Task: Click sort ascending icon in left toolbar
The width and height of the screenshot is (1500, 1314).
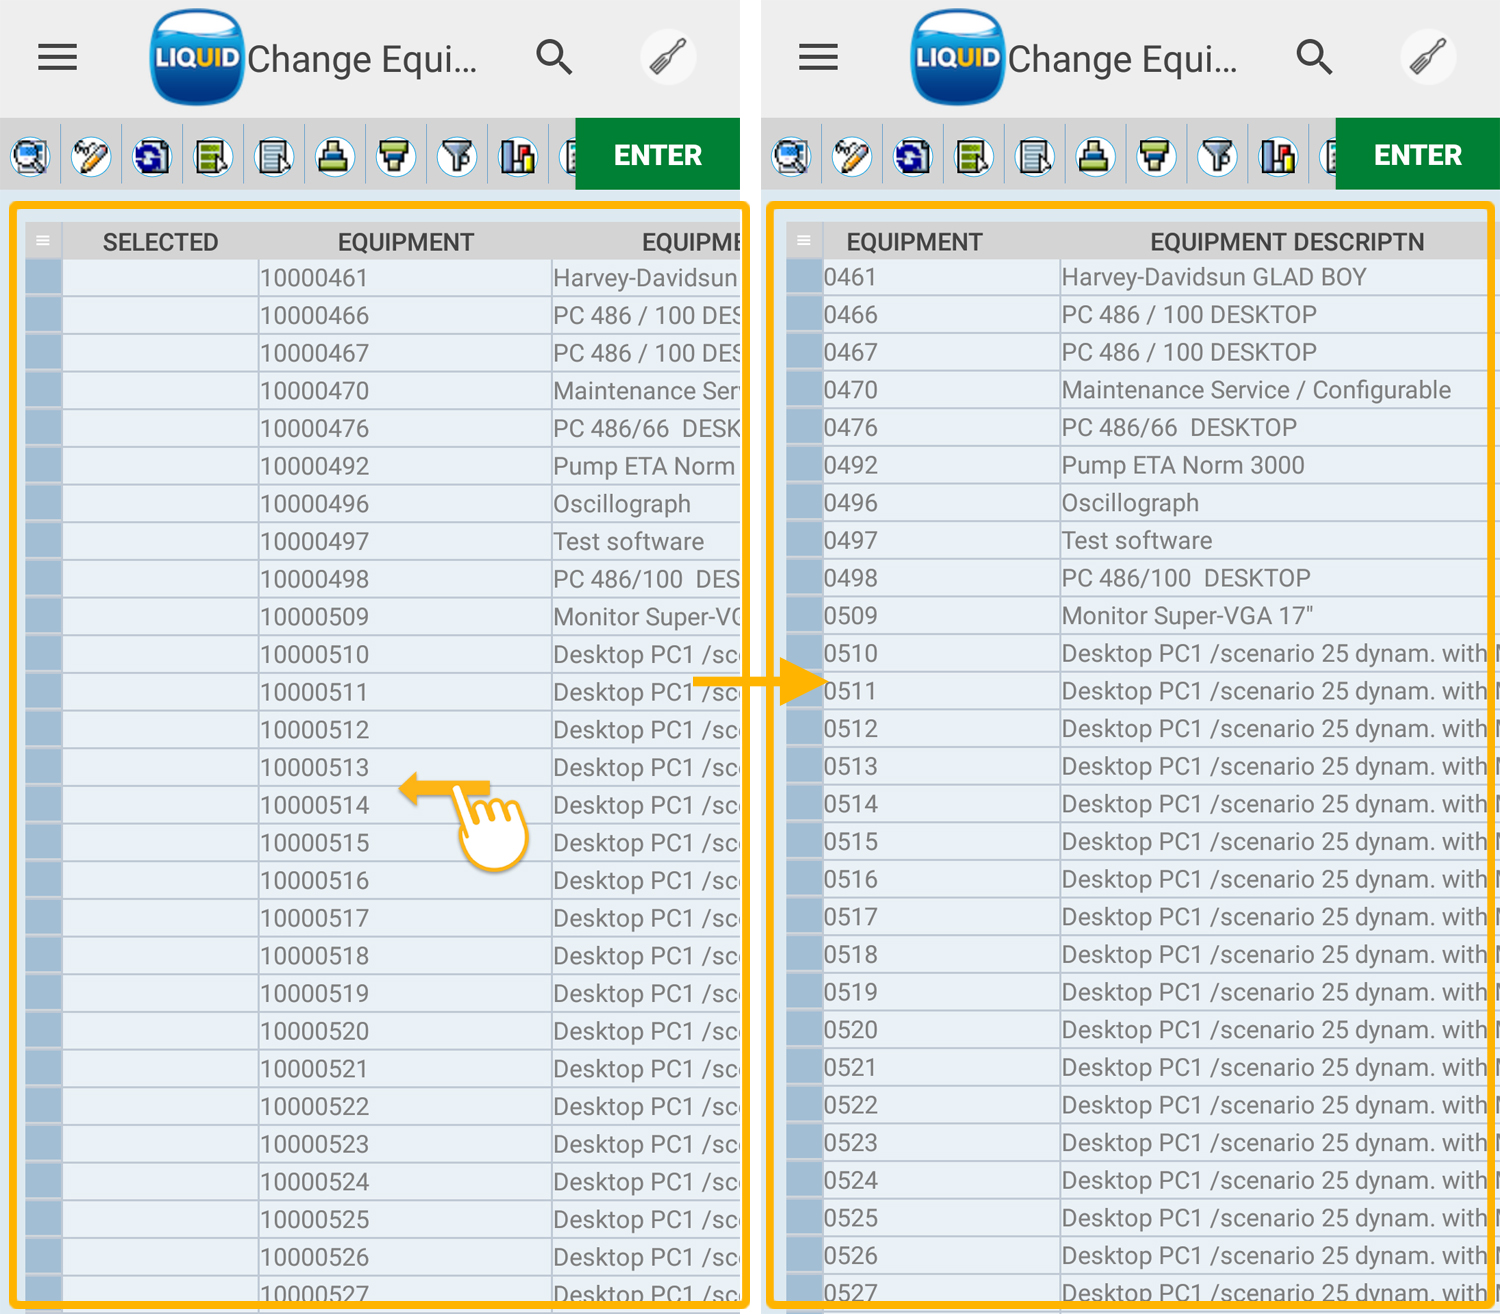Action: click(x=335, y=157)
